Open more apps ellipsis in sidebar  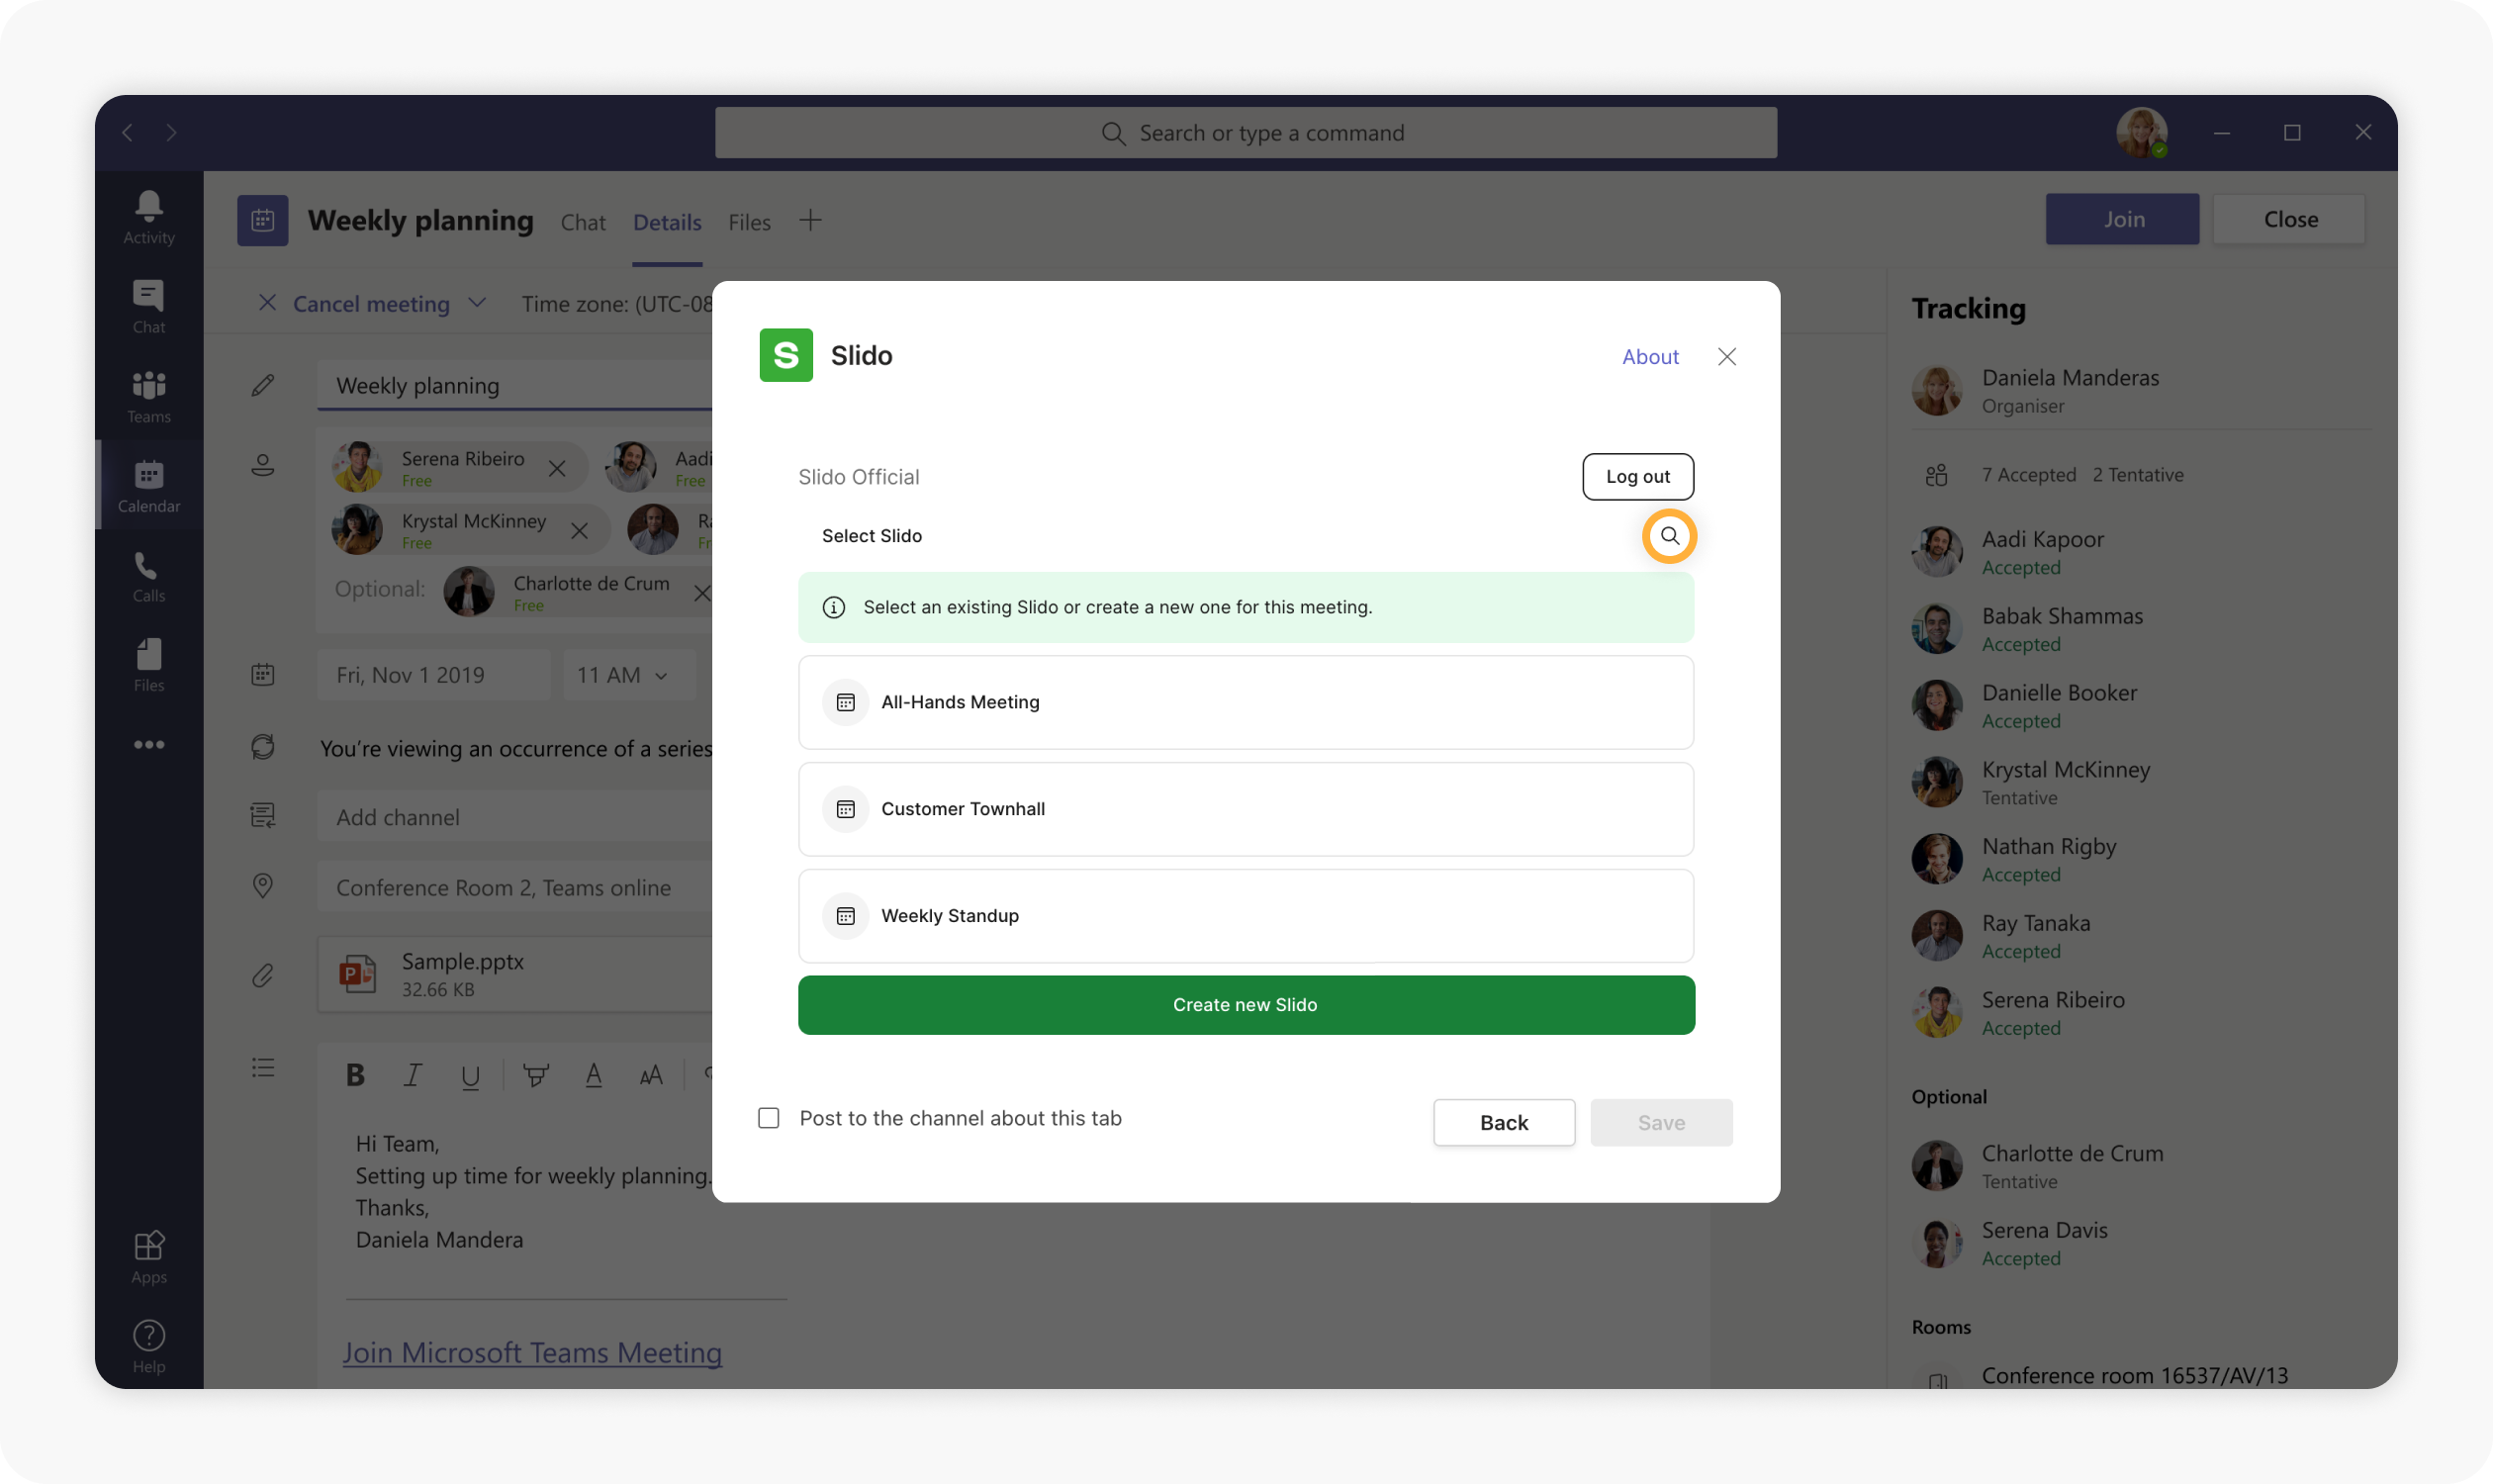(x=149, y=744)
